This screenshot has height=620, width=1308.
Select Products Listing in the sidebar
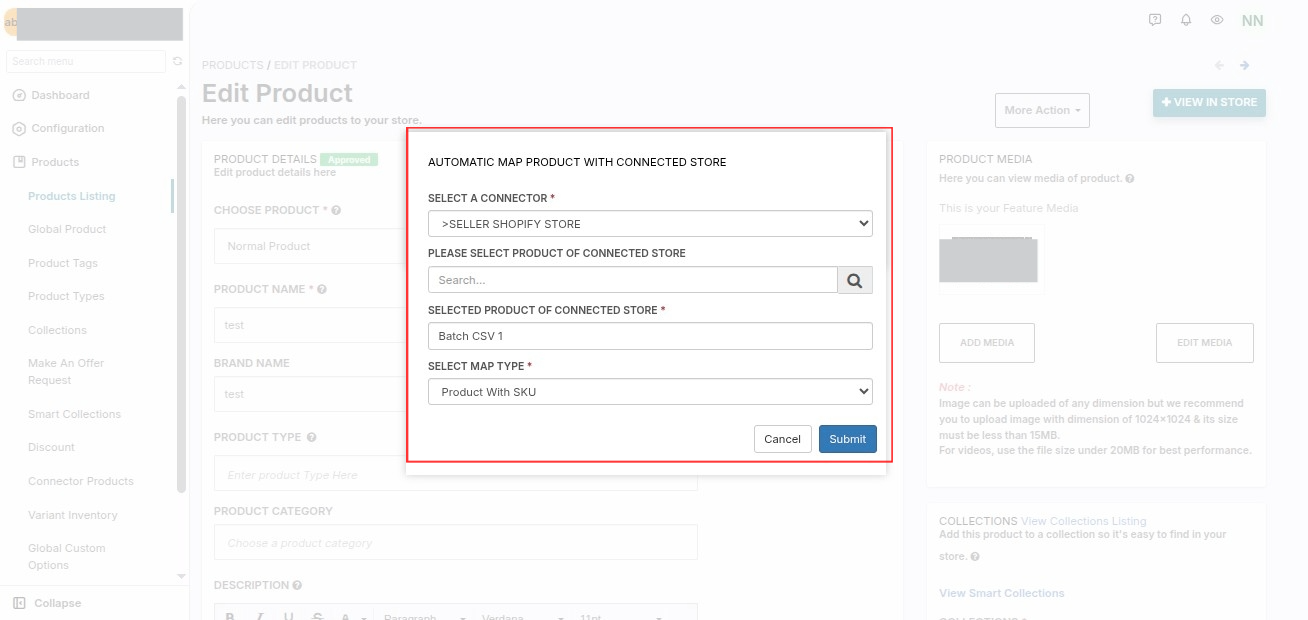coord(72,196)
